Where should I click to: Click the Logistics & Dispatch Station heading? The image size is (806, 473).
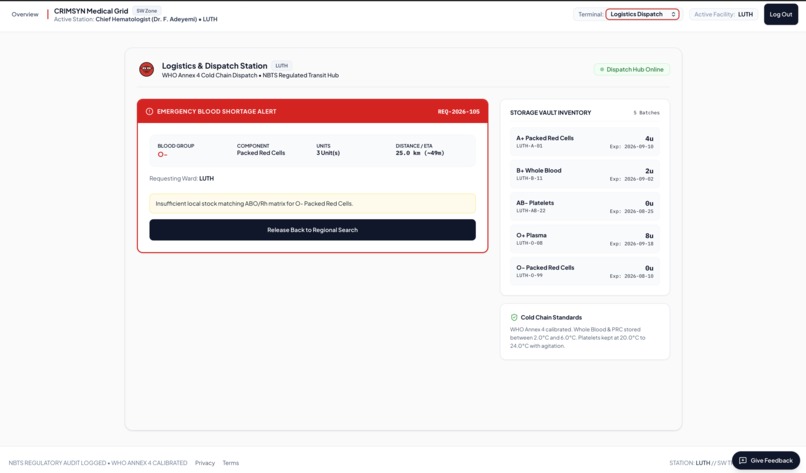(214, 66)
